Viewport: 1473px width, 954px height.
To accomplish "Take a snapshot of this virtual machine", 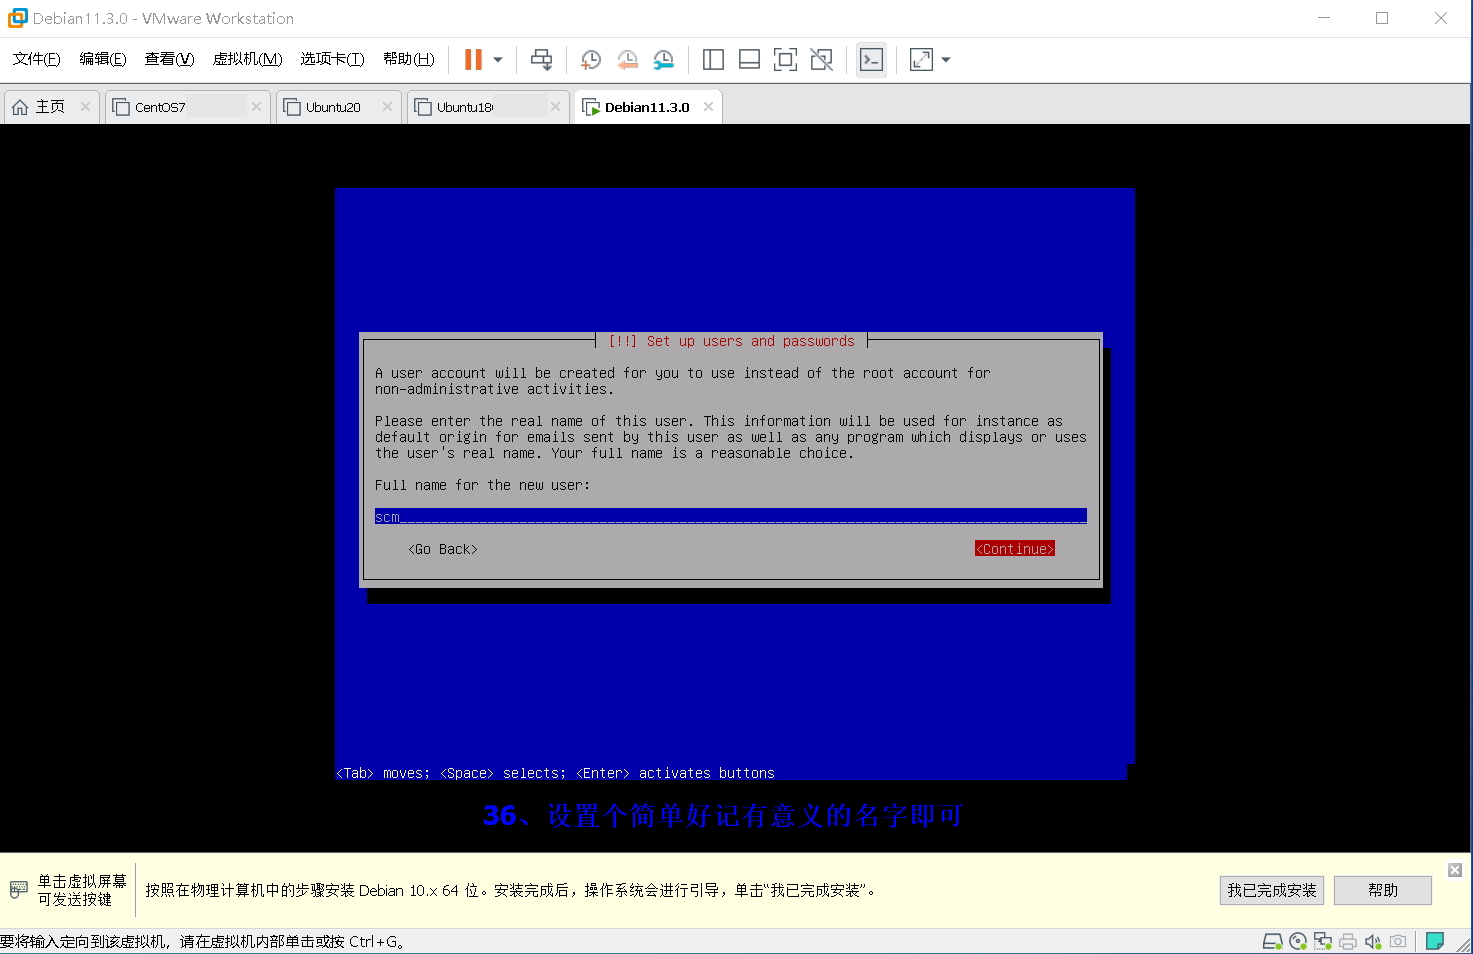I will tap(591, 60).
